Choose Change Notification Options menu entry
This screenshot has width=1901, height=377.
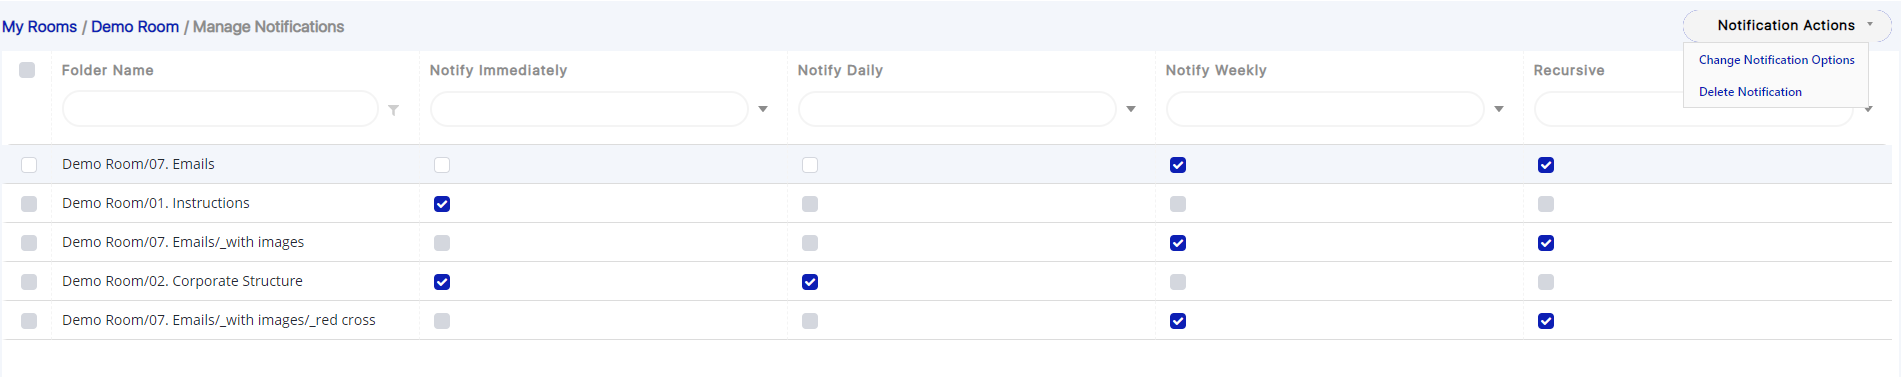(1776, 60)
